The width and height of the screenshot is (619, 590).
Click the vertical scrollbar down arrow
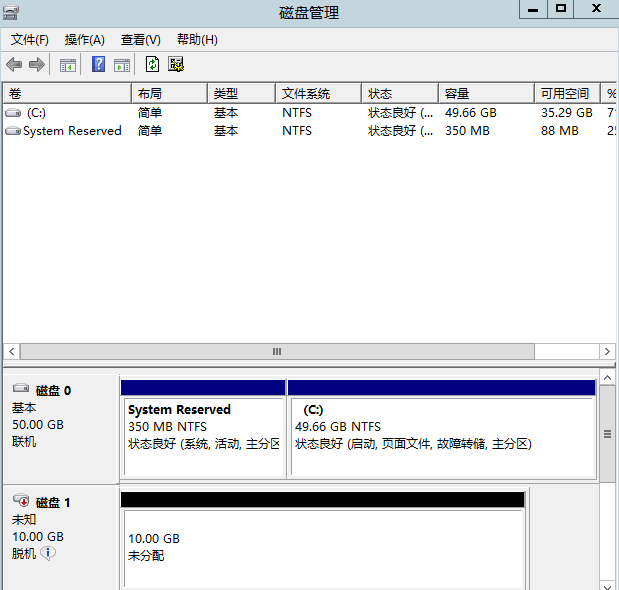(607, 586)
